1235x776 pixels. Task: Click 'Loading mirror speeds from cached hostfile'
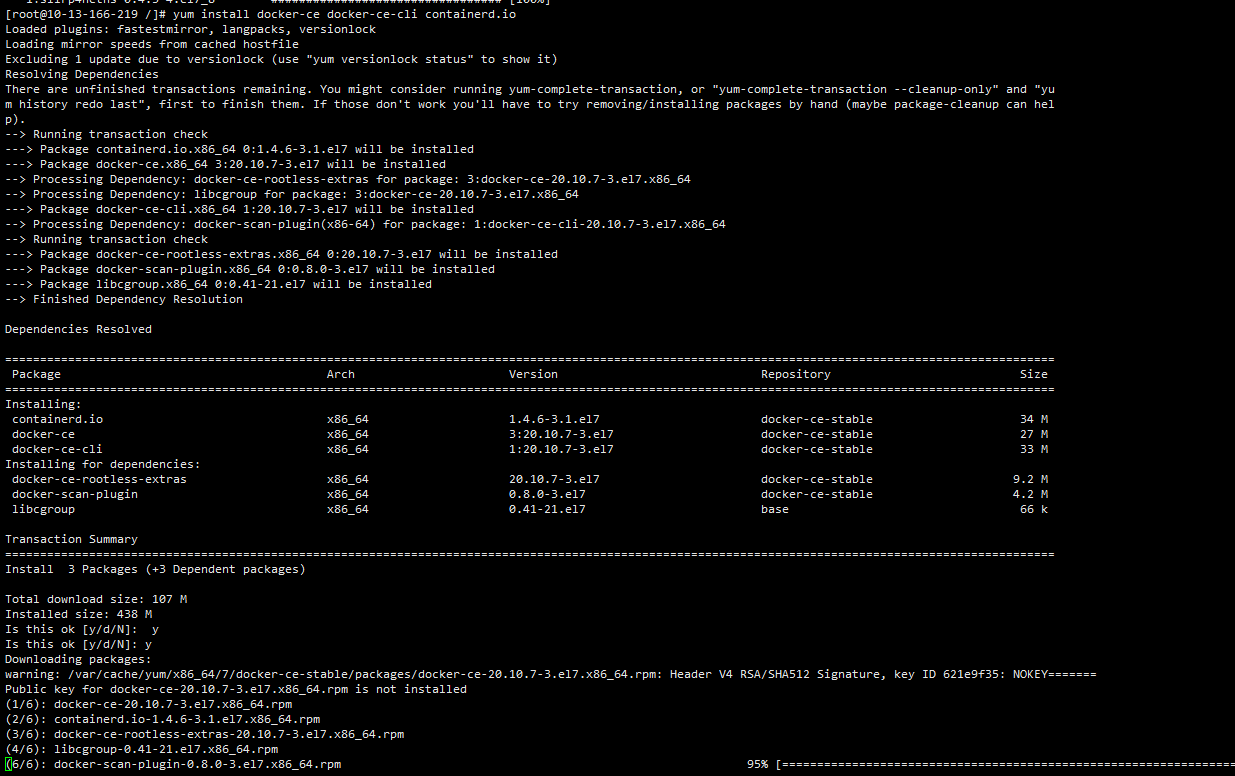(x=152, y=44)
